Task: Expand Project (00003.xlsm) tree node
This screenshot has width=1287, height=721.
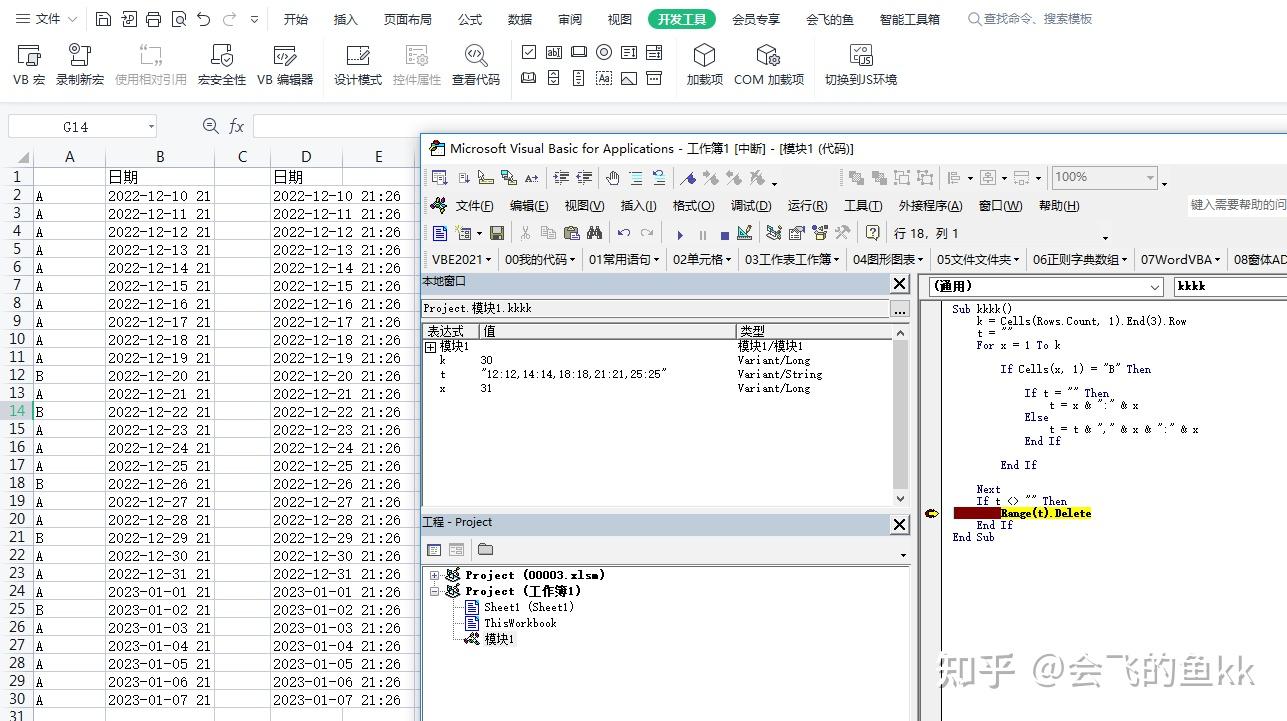Action: tap(435, 575)
